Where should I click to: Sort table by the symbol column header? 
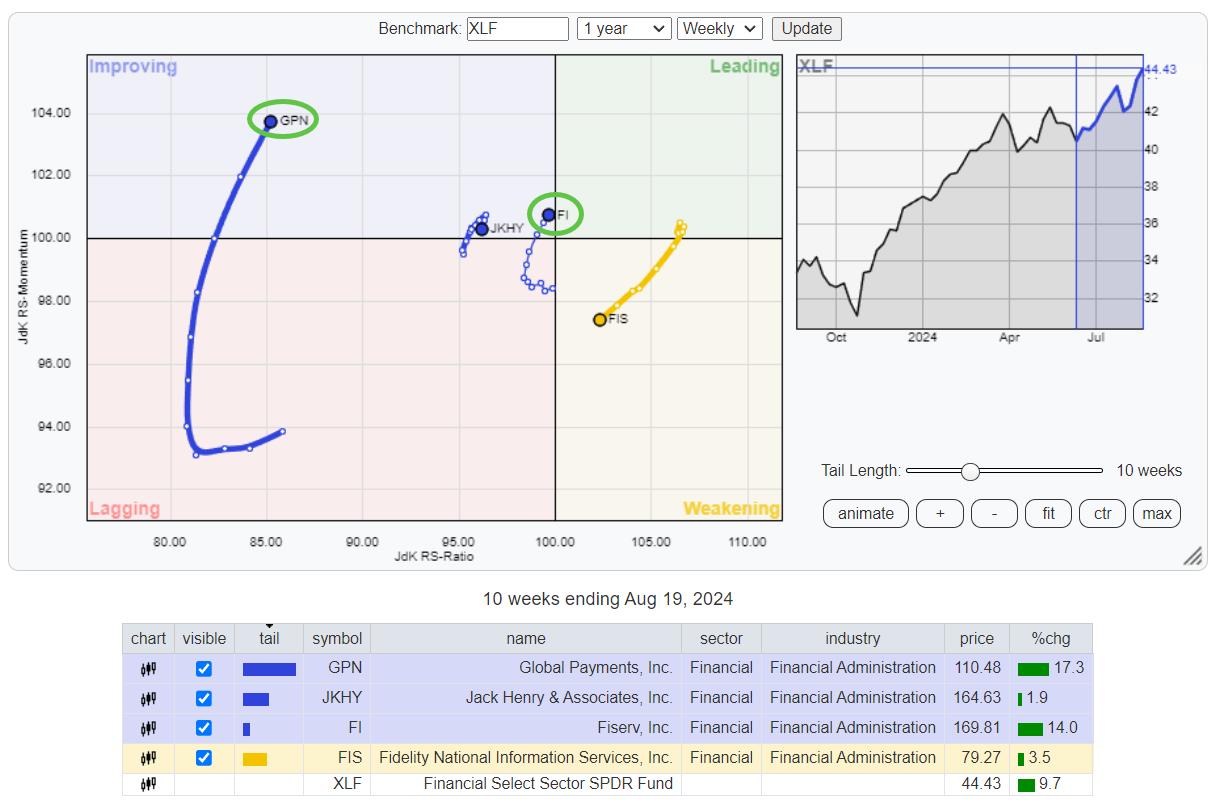pyautogui.click(x=336, y=639)
